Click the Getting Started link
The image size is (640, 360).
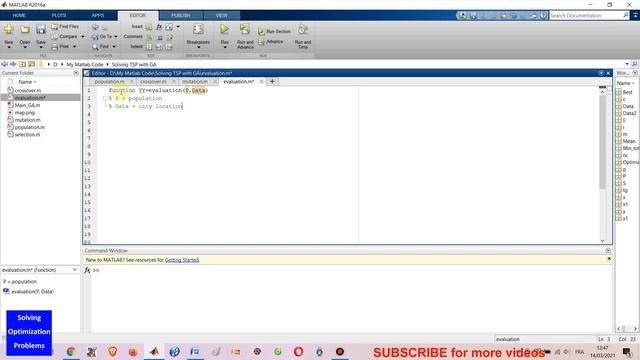click(182, 260)
